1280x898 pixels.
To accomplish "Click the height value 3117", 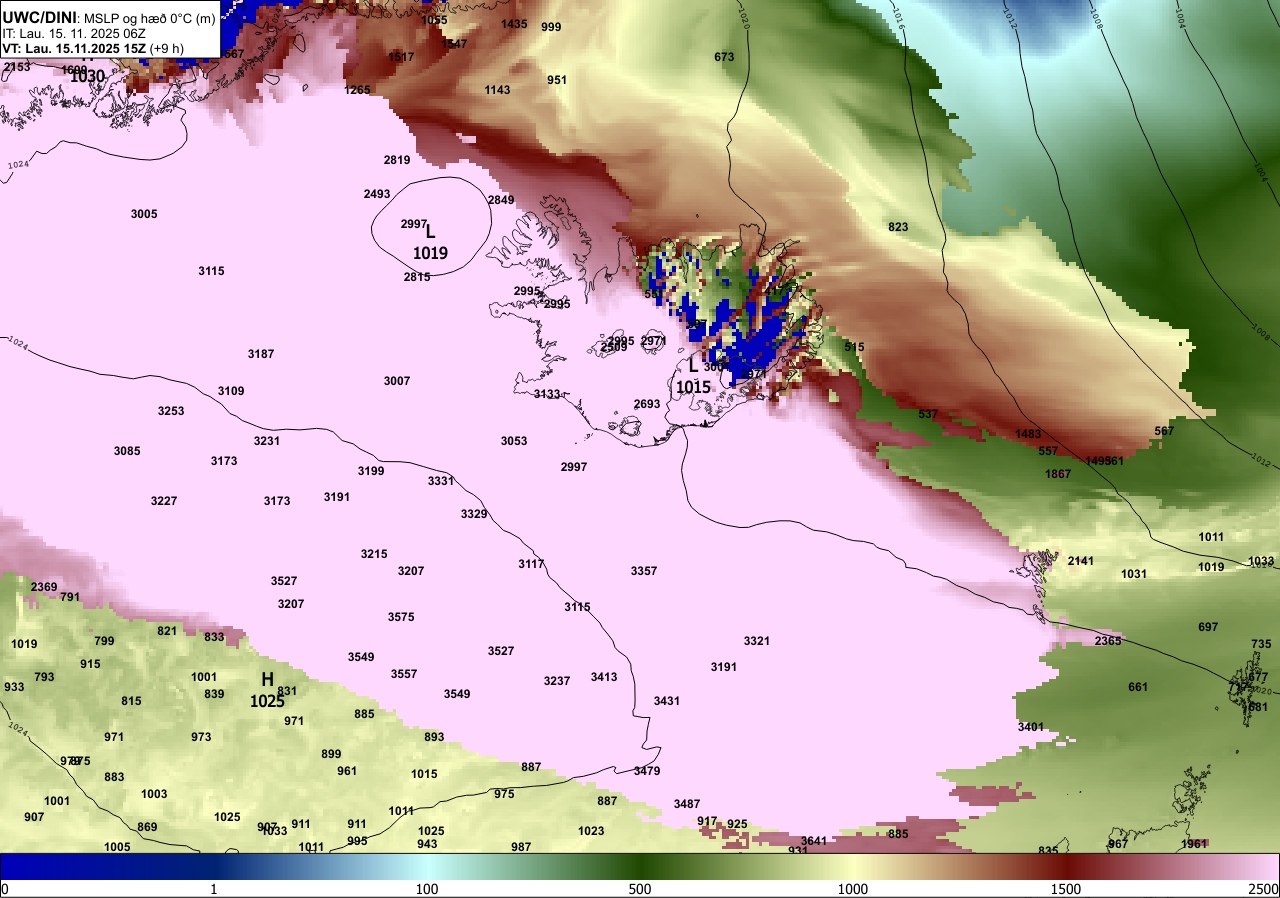I will click(x=531, y=564).
